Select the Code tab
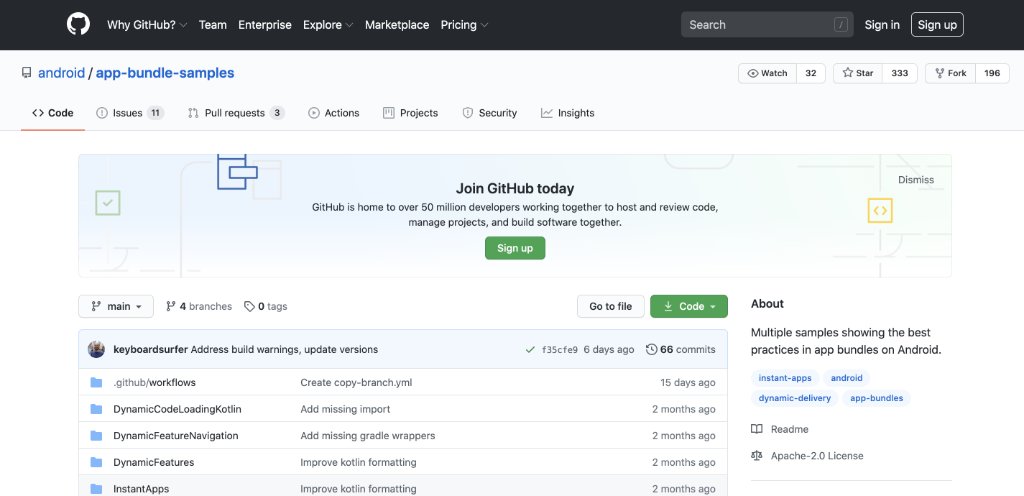Image resolution: width=1024 pixels, height=496 pixels. click(x=53, y=113)
